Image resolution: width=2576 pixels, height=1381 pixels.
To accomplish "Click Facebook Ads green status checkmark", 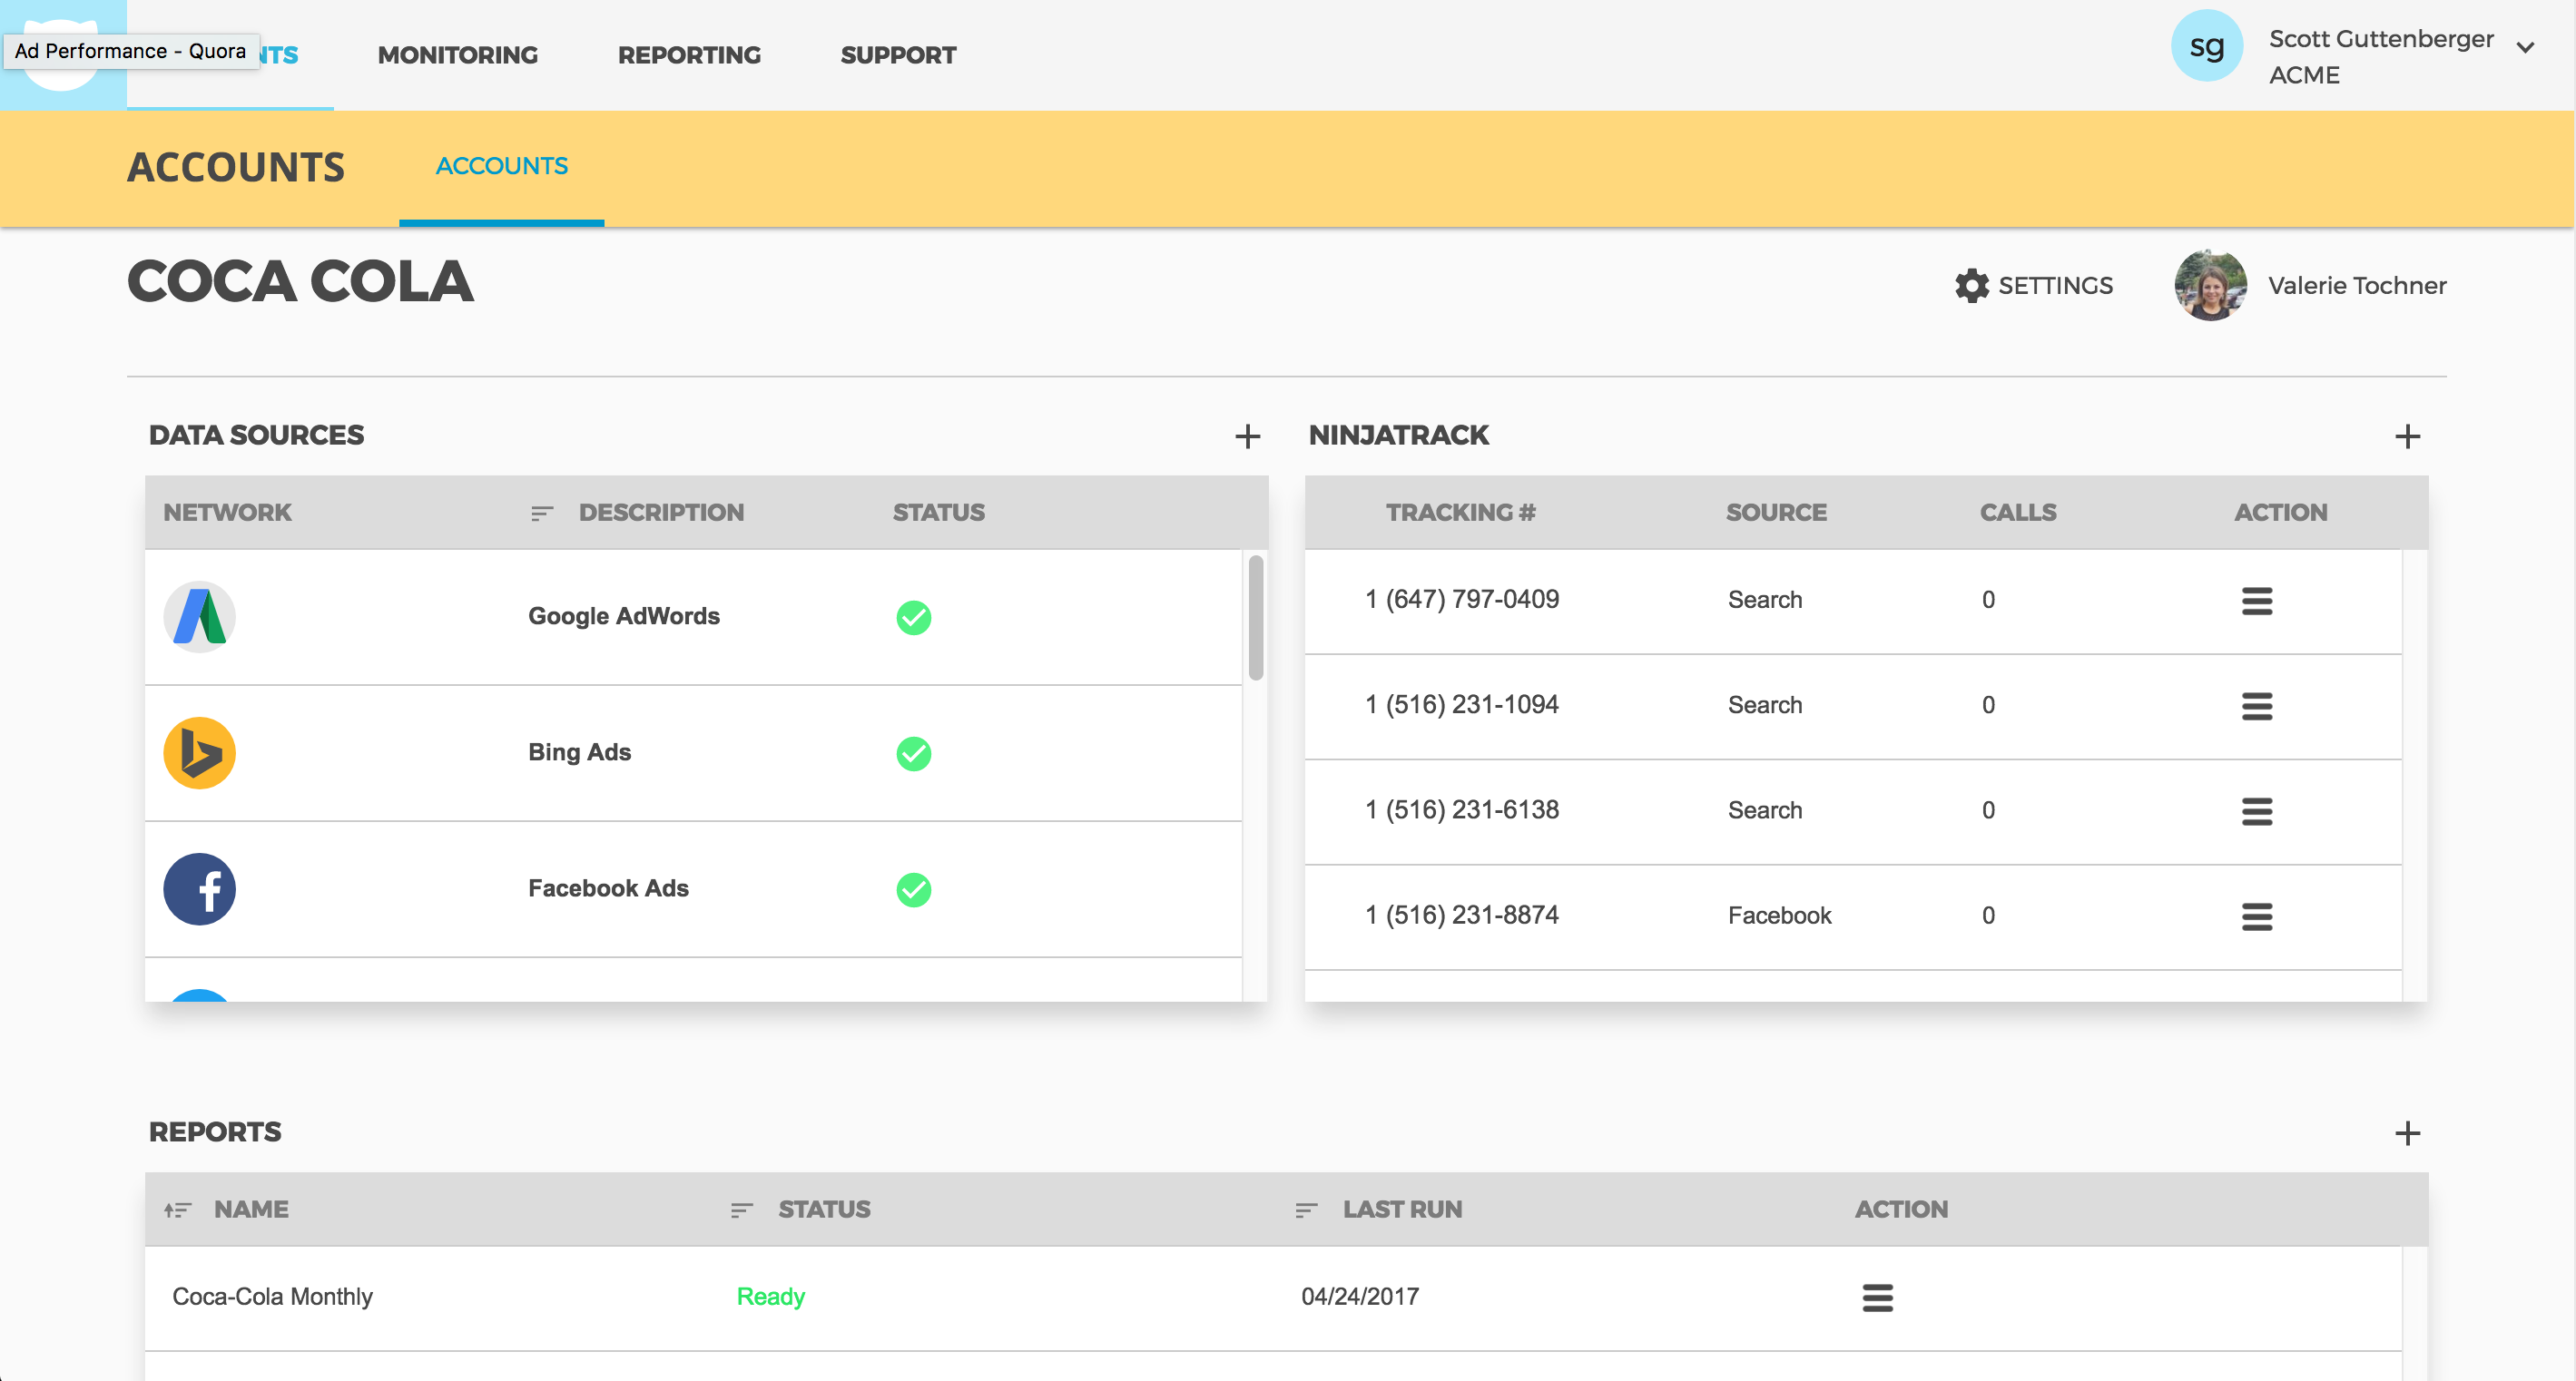I will click(913, 890).
